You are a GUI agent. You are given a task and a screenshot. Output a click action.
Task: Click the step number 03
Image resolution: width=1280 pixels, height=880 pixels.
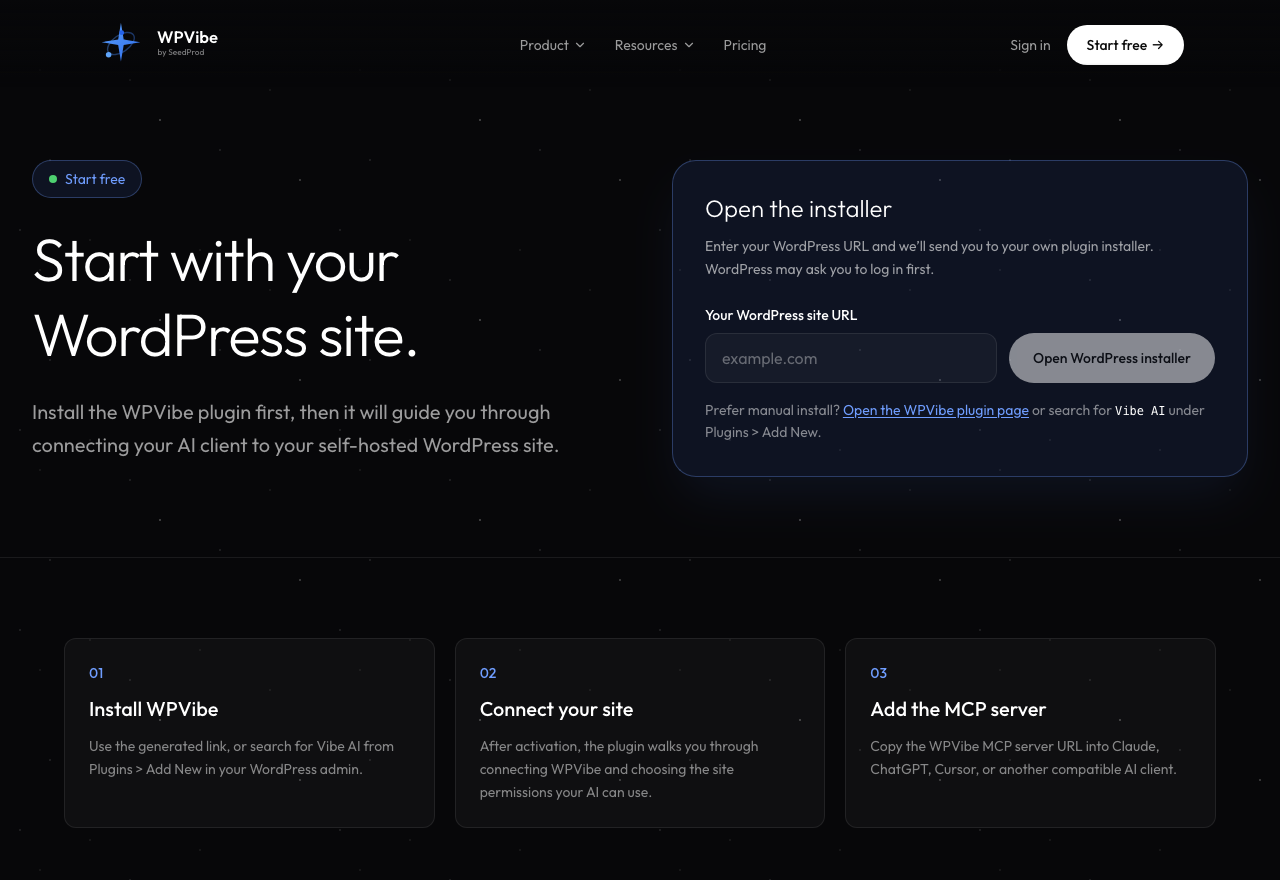(x=878, y=673)
